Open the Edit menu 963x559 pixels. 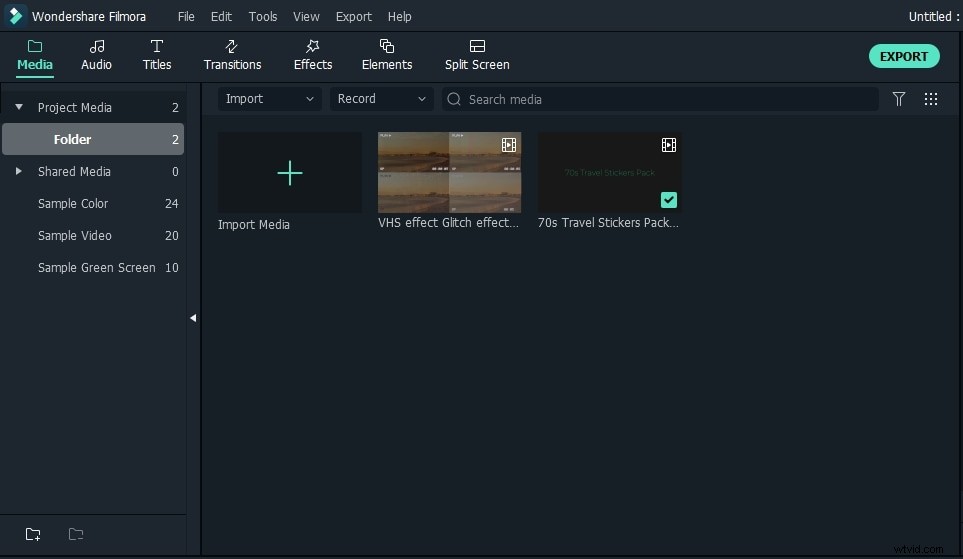tap(221, 17)
